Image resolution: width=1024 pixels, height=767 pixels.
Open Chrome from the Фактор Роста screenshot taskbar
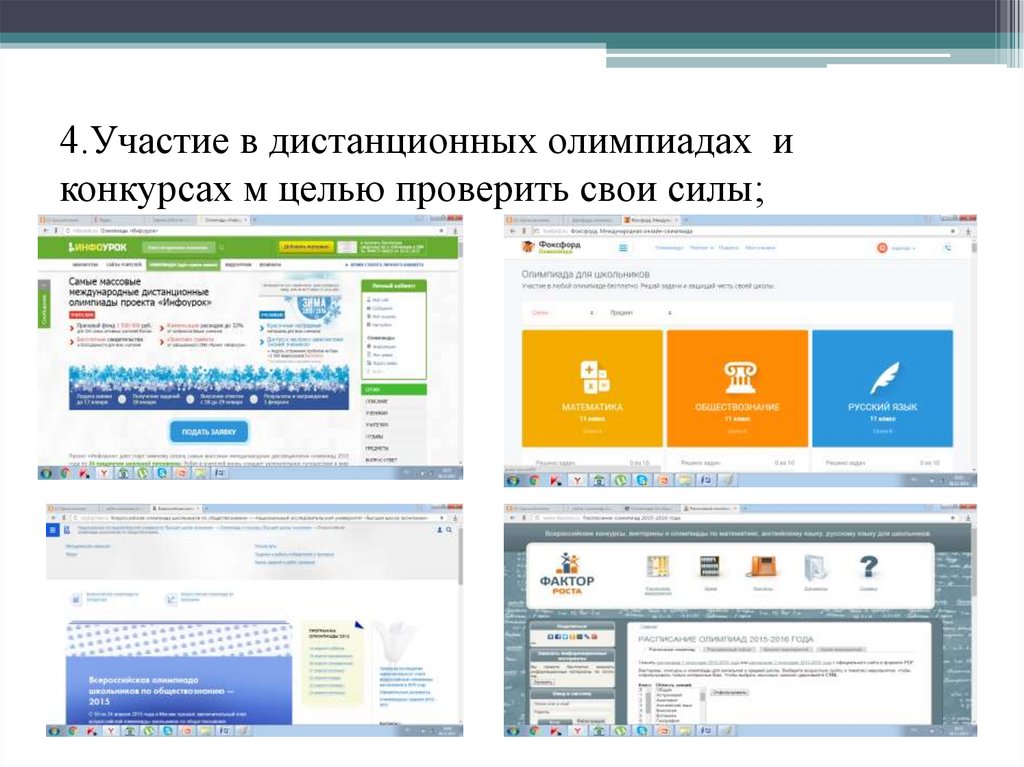pyautogui.click(x=533, y=730)
